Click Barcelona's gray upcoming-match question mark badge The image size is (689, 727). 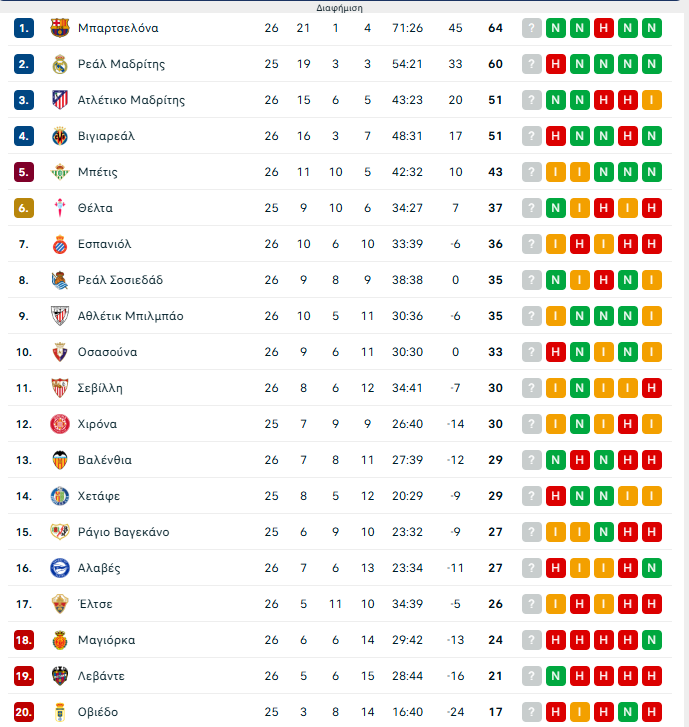tap(532, 28)
